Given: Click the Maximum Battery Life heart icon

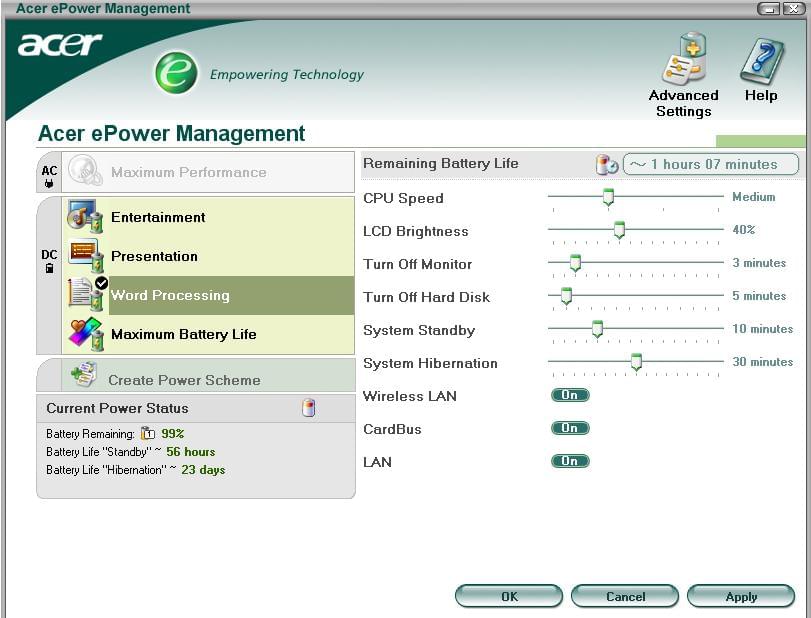Looking at the screenshot, I should pos(86,334).
